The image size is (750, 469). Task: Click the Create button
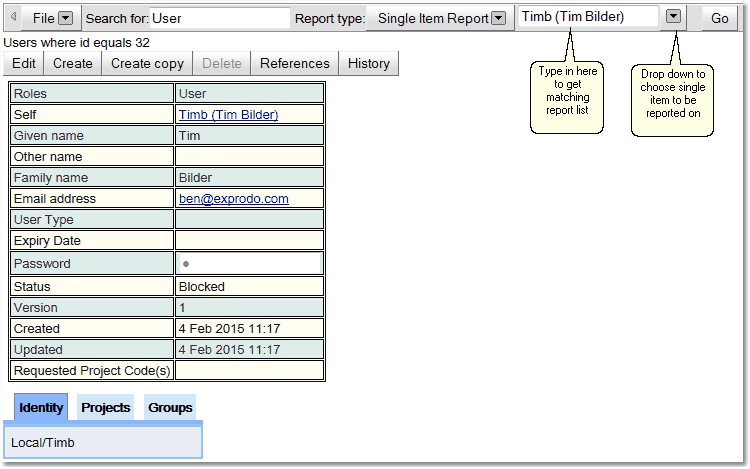(x=73, y=63)
